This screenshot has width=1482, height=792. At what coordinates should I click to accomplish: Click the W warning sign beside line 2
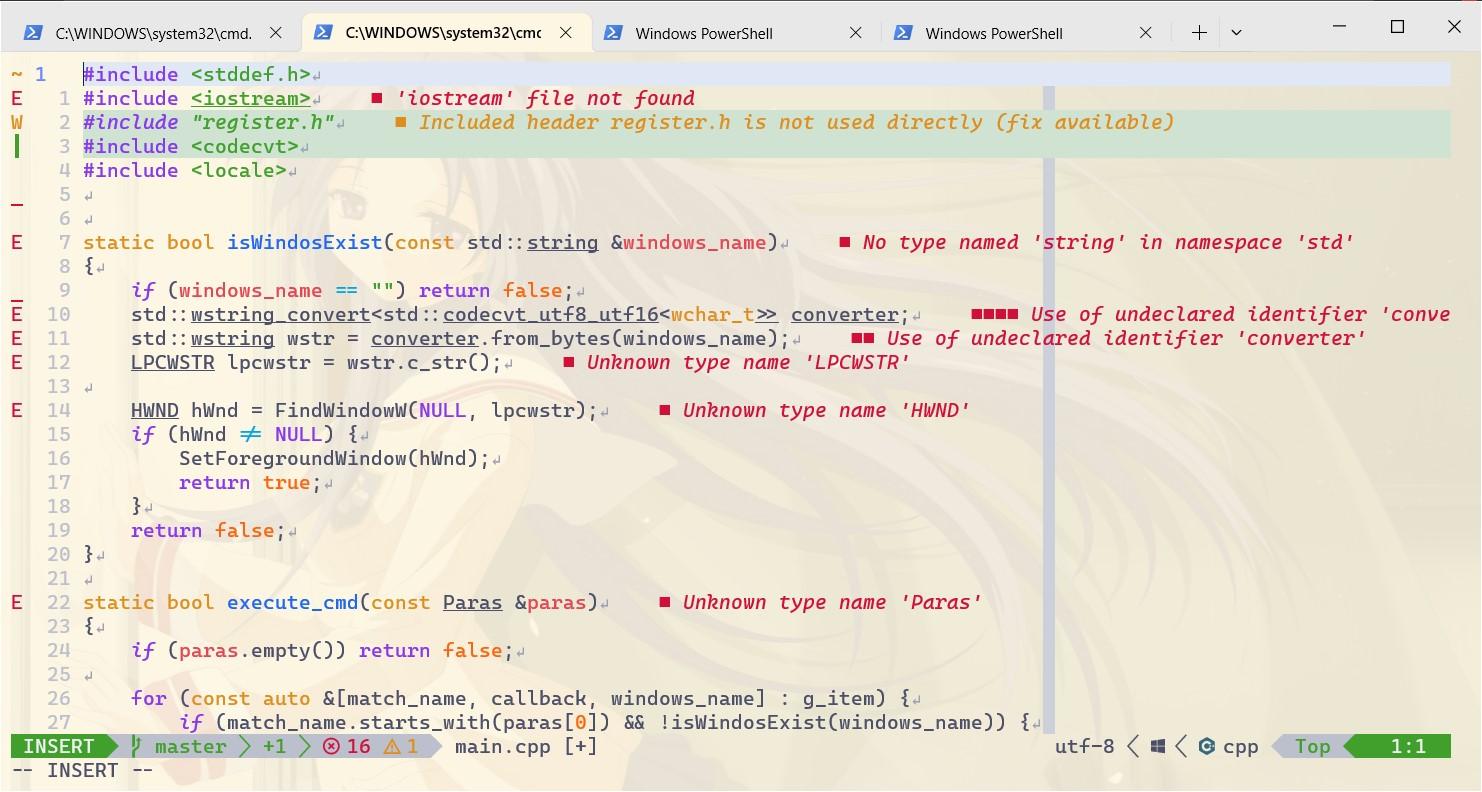click(x=17, y=122)
